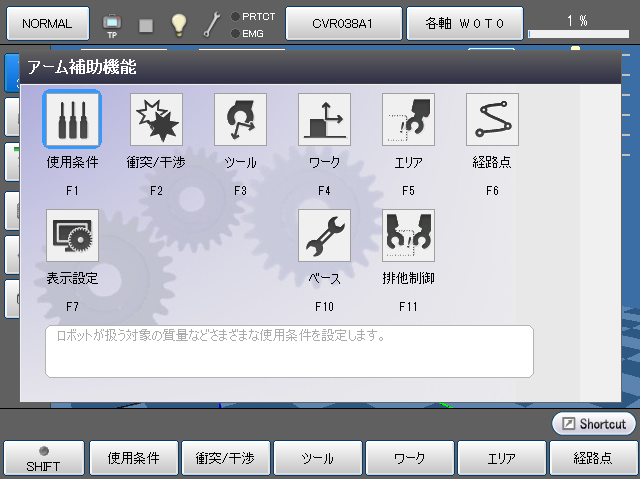This screenshot has width=642, height=480.
Task: Open the 各軸 W O T O coordinate selector
Action: (x=464, y=23)
